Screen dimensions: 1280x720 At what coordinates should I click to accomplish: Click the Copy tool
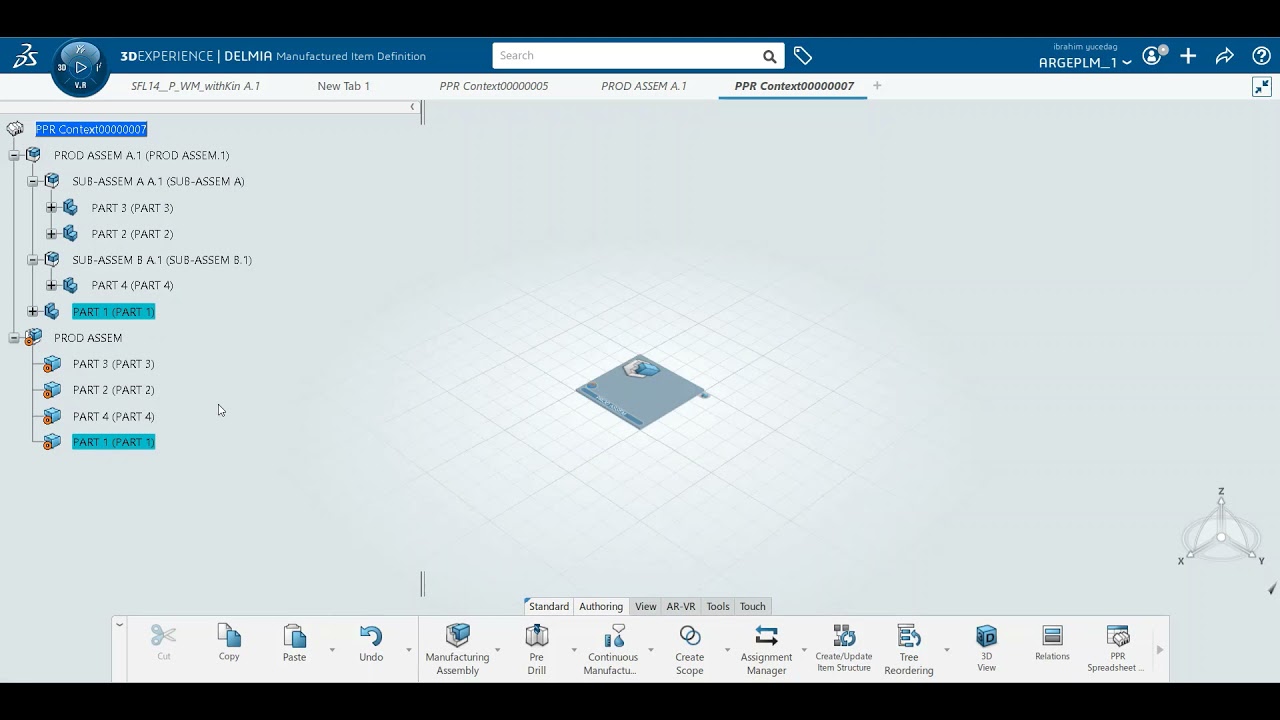tap(229, 642)
